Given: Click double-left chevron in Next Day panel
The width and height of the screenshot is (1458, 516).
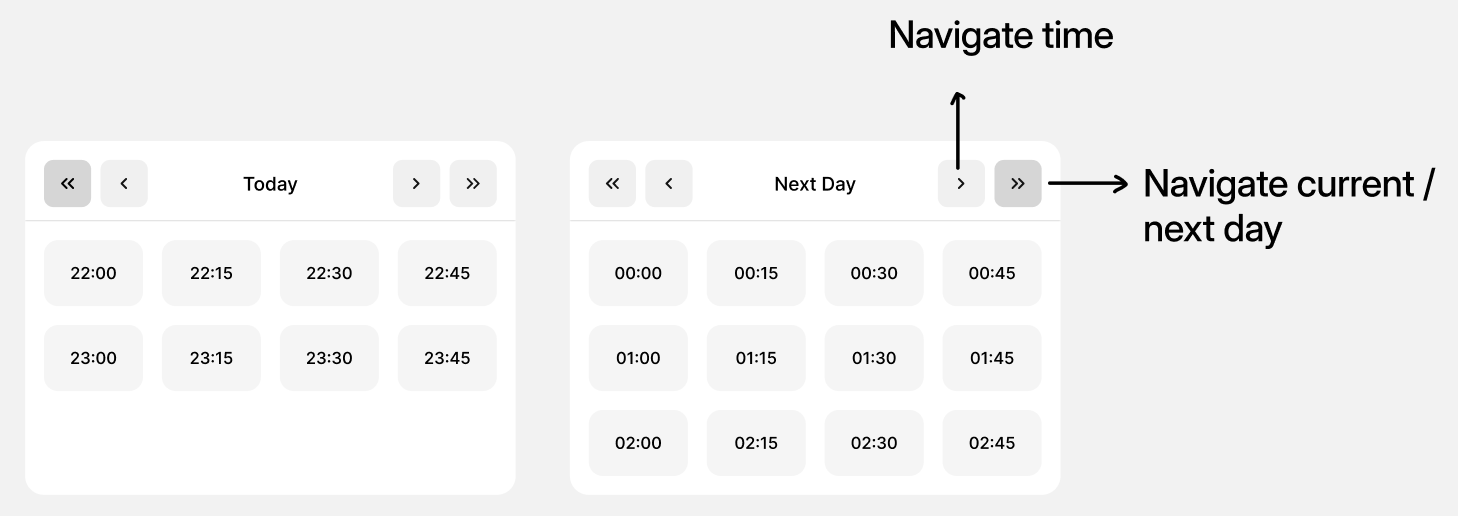Looking at the screenshot, I should tap(612, 184).
